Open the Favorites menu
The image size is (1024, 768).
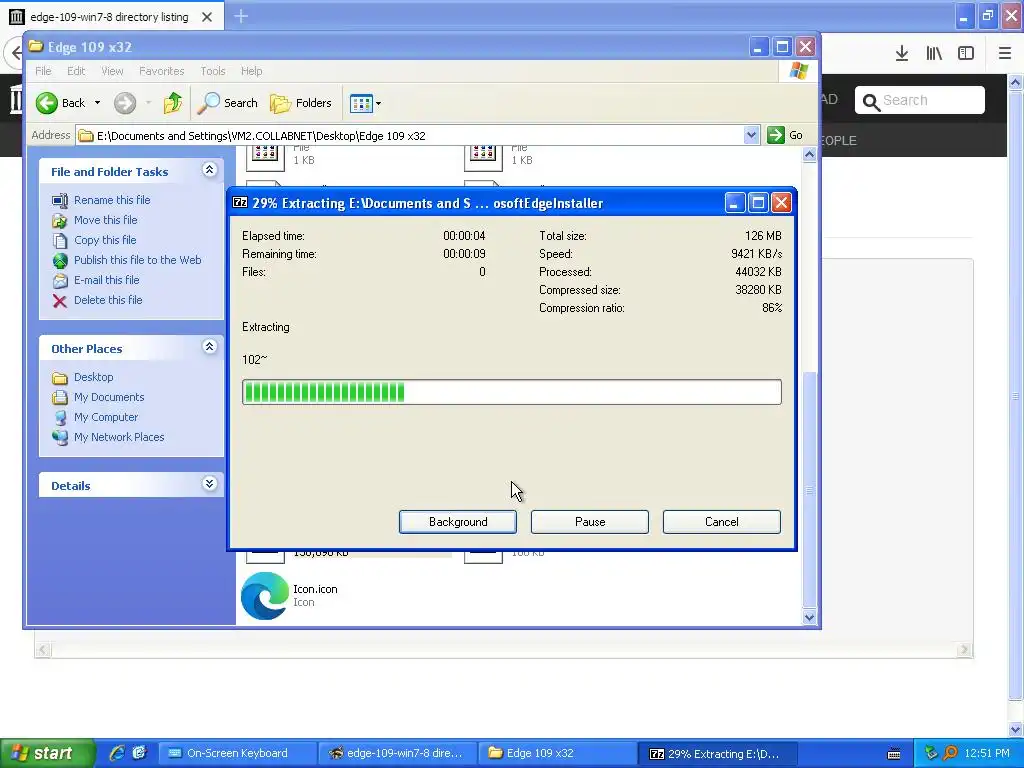(161, 71)
